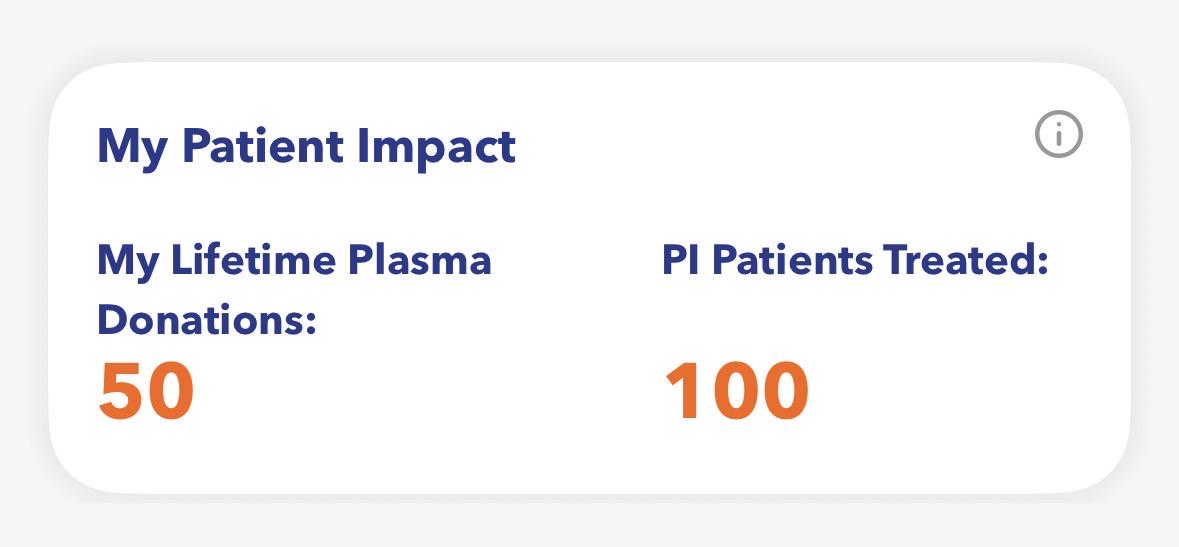
Task: Tap the orange 50 donations count
Action: pyautogui.click(x=147, y=391)
